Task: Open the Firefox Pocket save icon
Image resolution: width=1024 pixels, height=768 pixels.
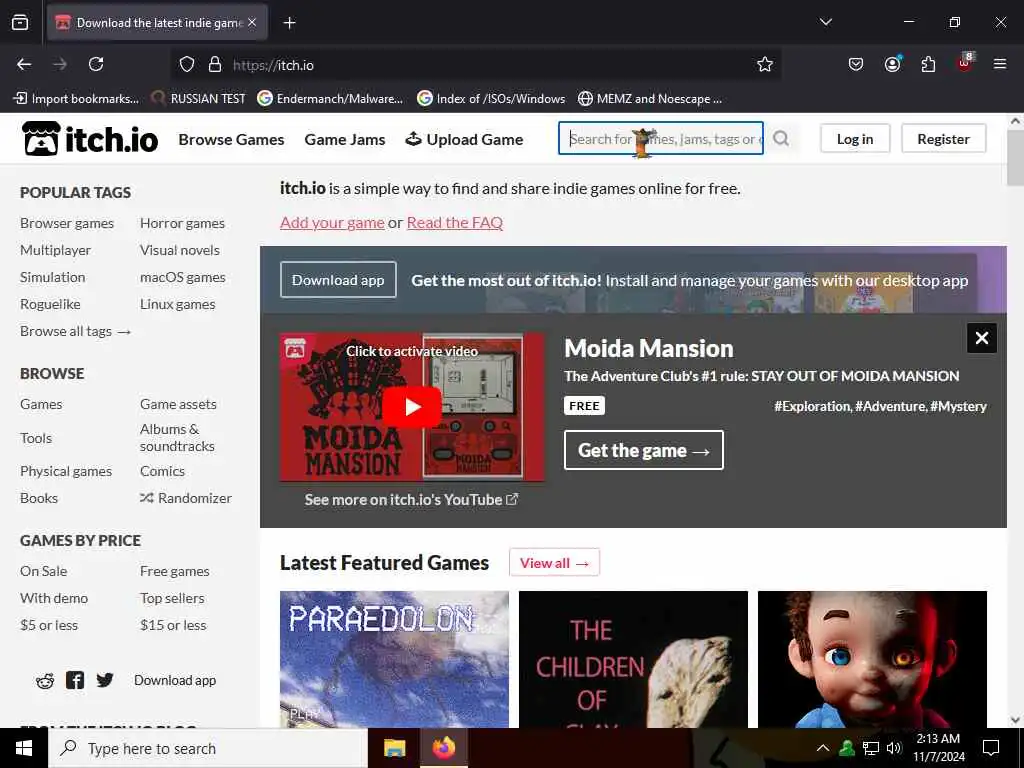Action: (856, 64)
